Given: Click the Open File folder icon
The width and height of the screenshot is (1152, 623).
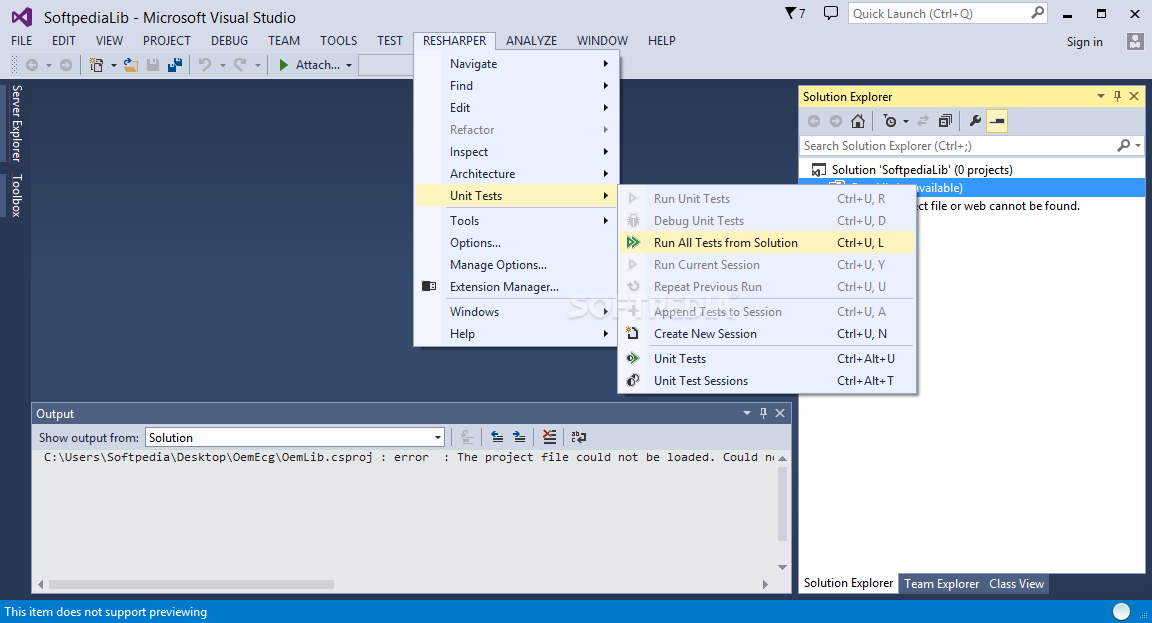Looking at the screenshot, I should click(x=131, y=65).
